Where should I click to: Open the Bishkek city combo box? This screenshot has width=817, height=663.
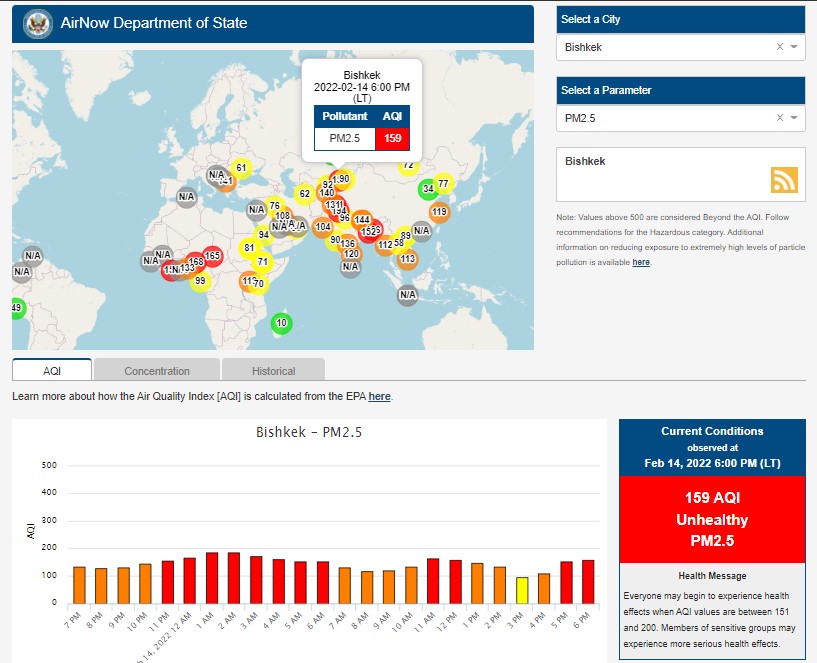665,47
